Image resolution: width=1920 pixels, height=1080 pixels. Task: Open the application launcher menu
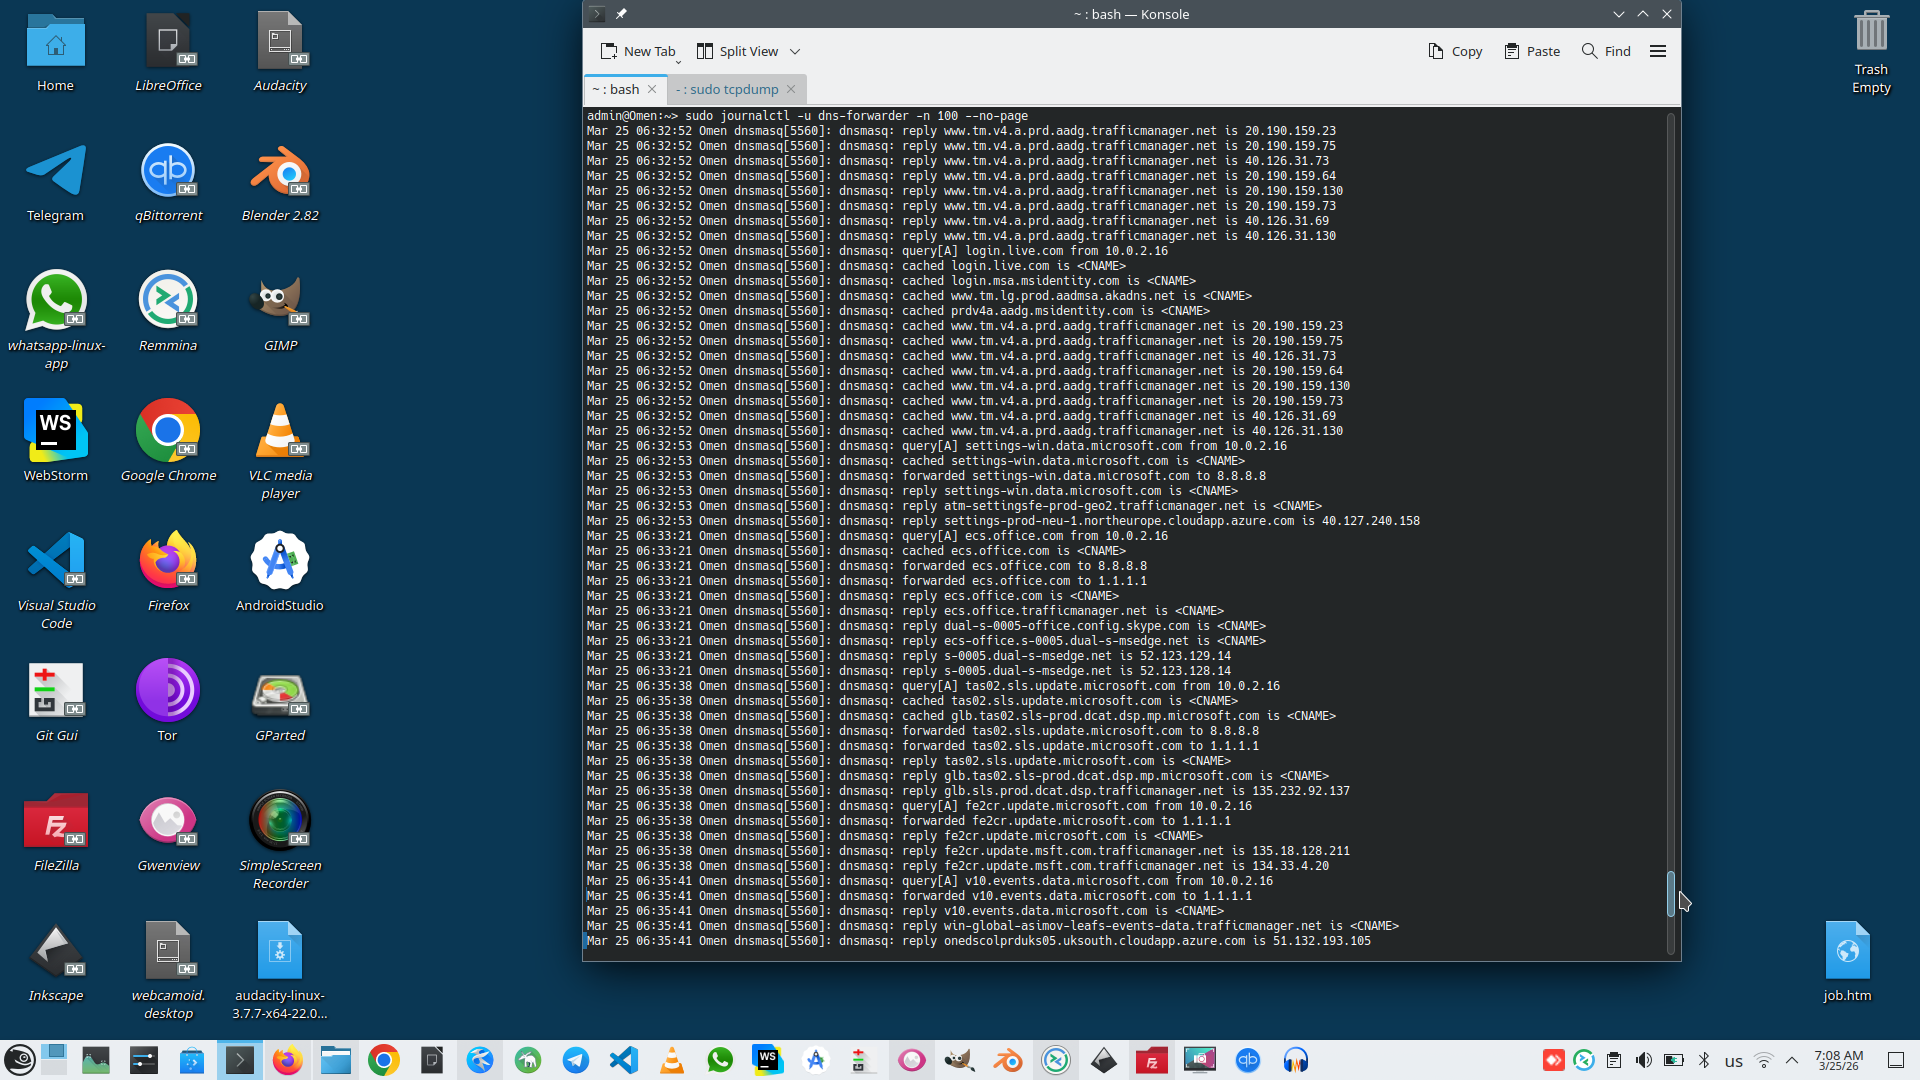click(x=20, y=1060)
